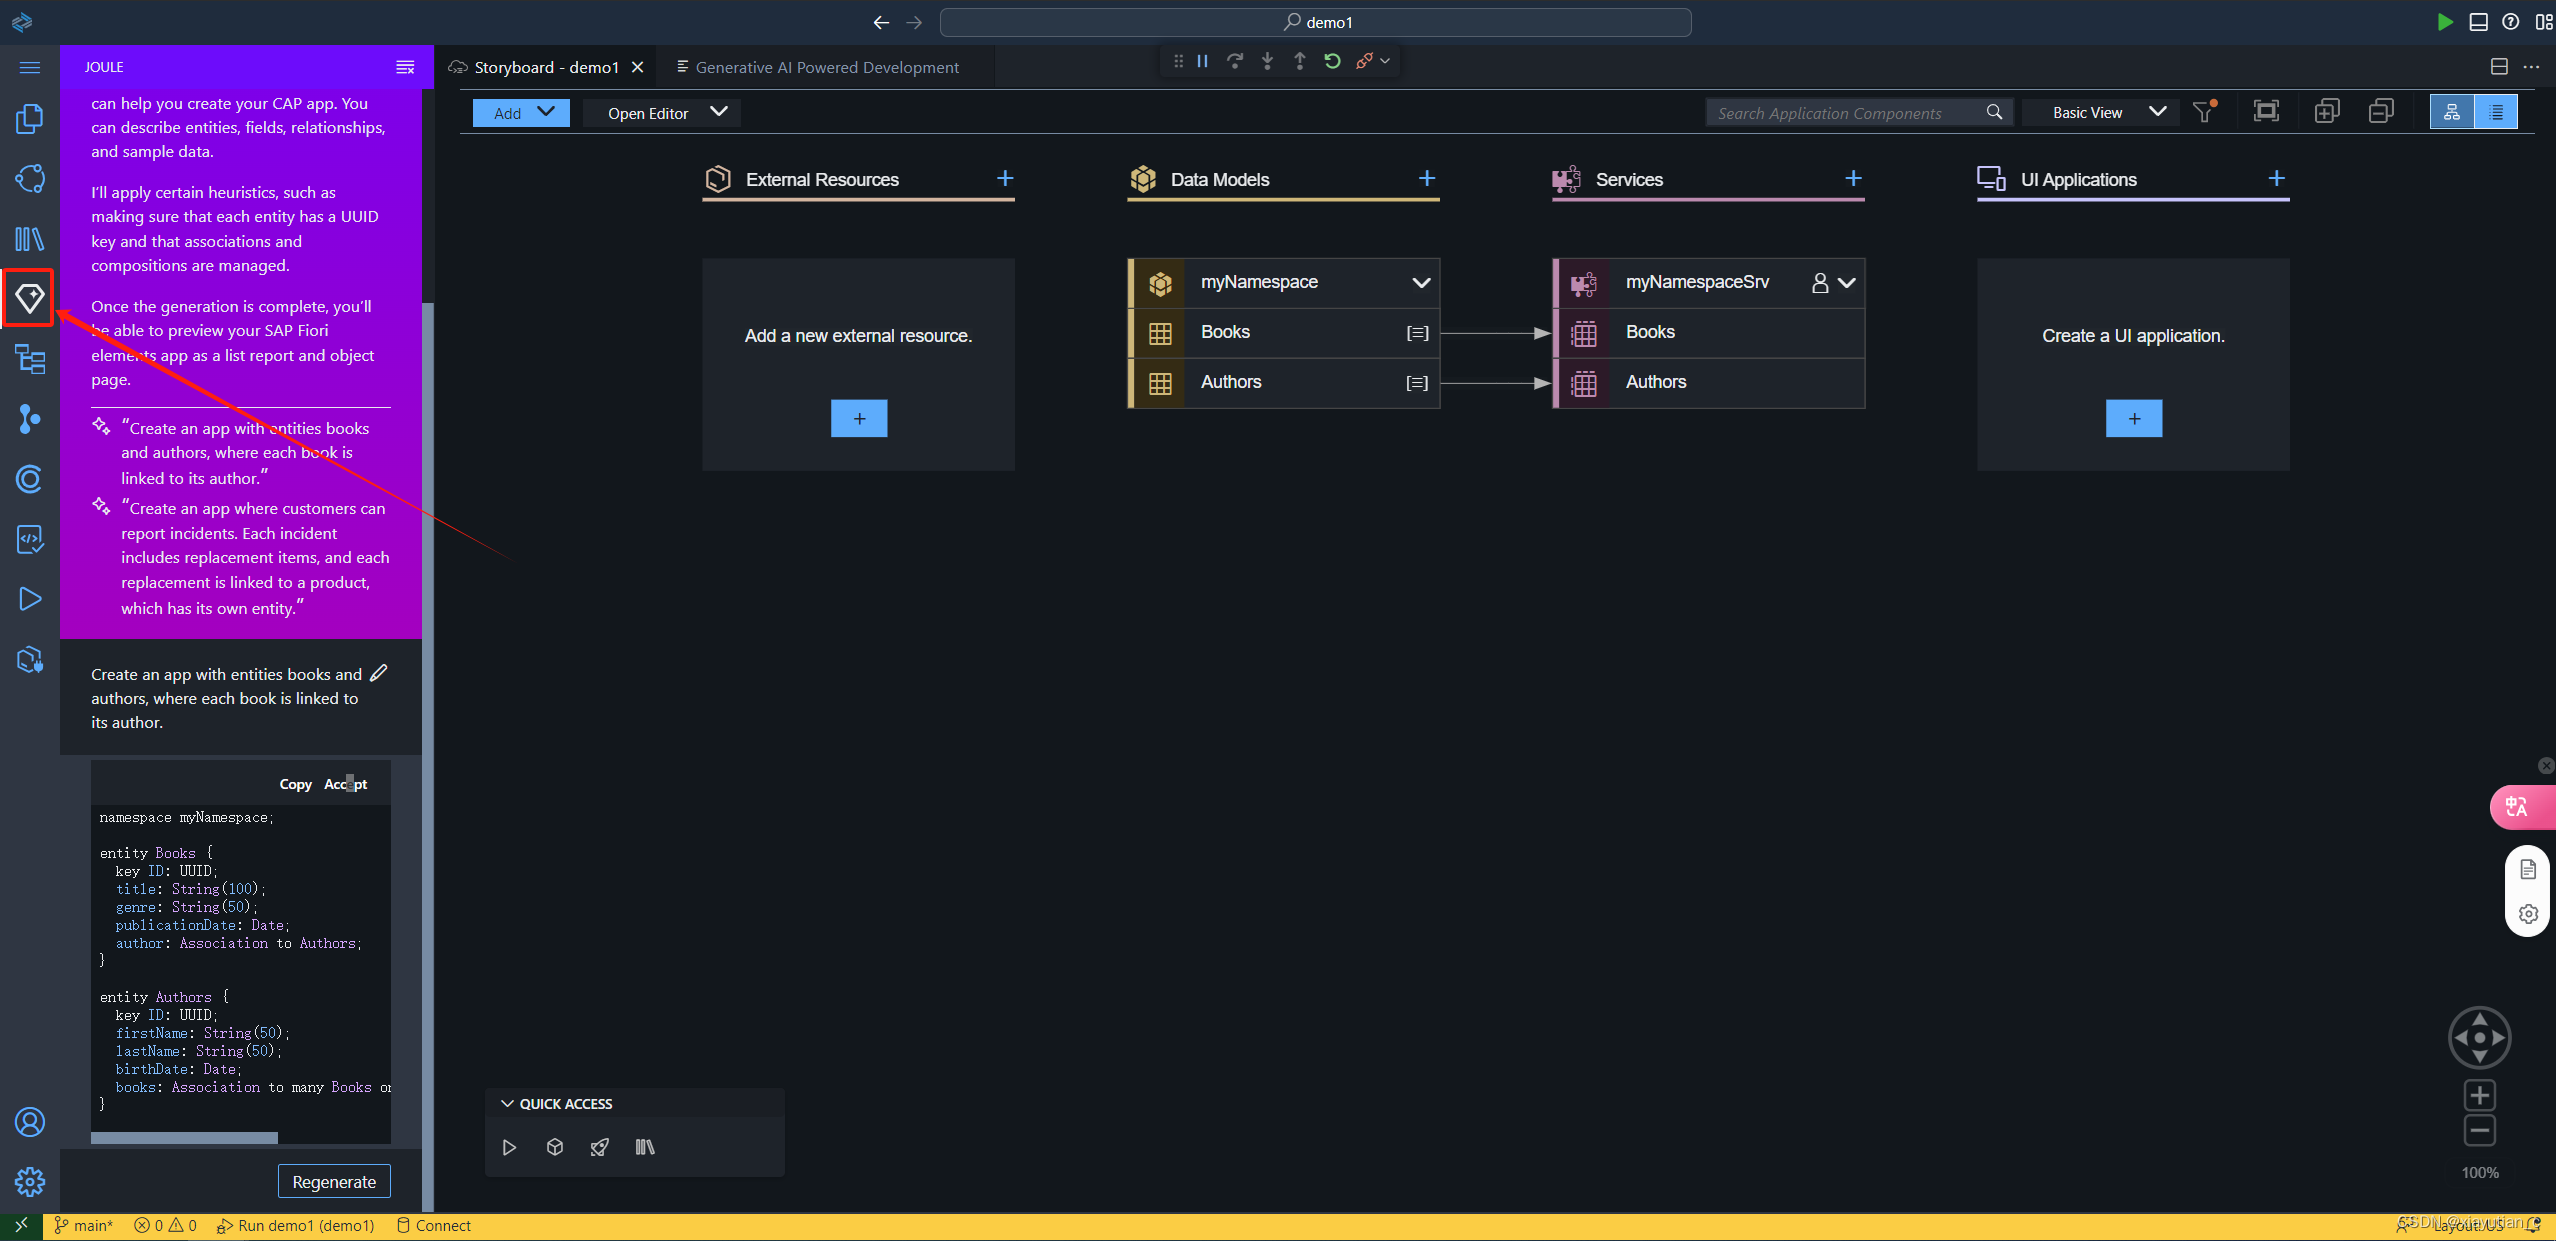Screen dimensions: 2556x1241
Task: Open the Manage gear icon in sidebar
Action: (29, 1182)
